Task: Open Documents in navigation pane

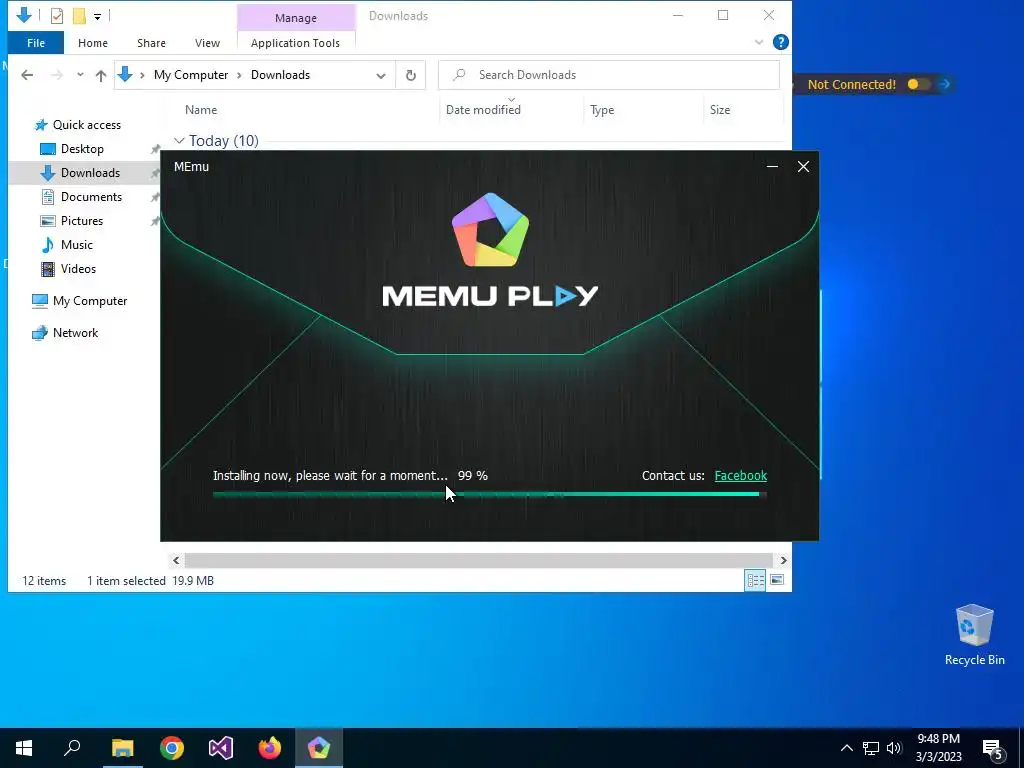Action: coord(91,197)
